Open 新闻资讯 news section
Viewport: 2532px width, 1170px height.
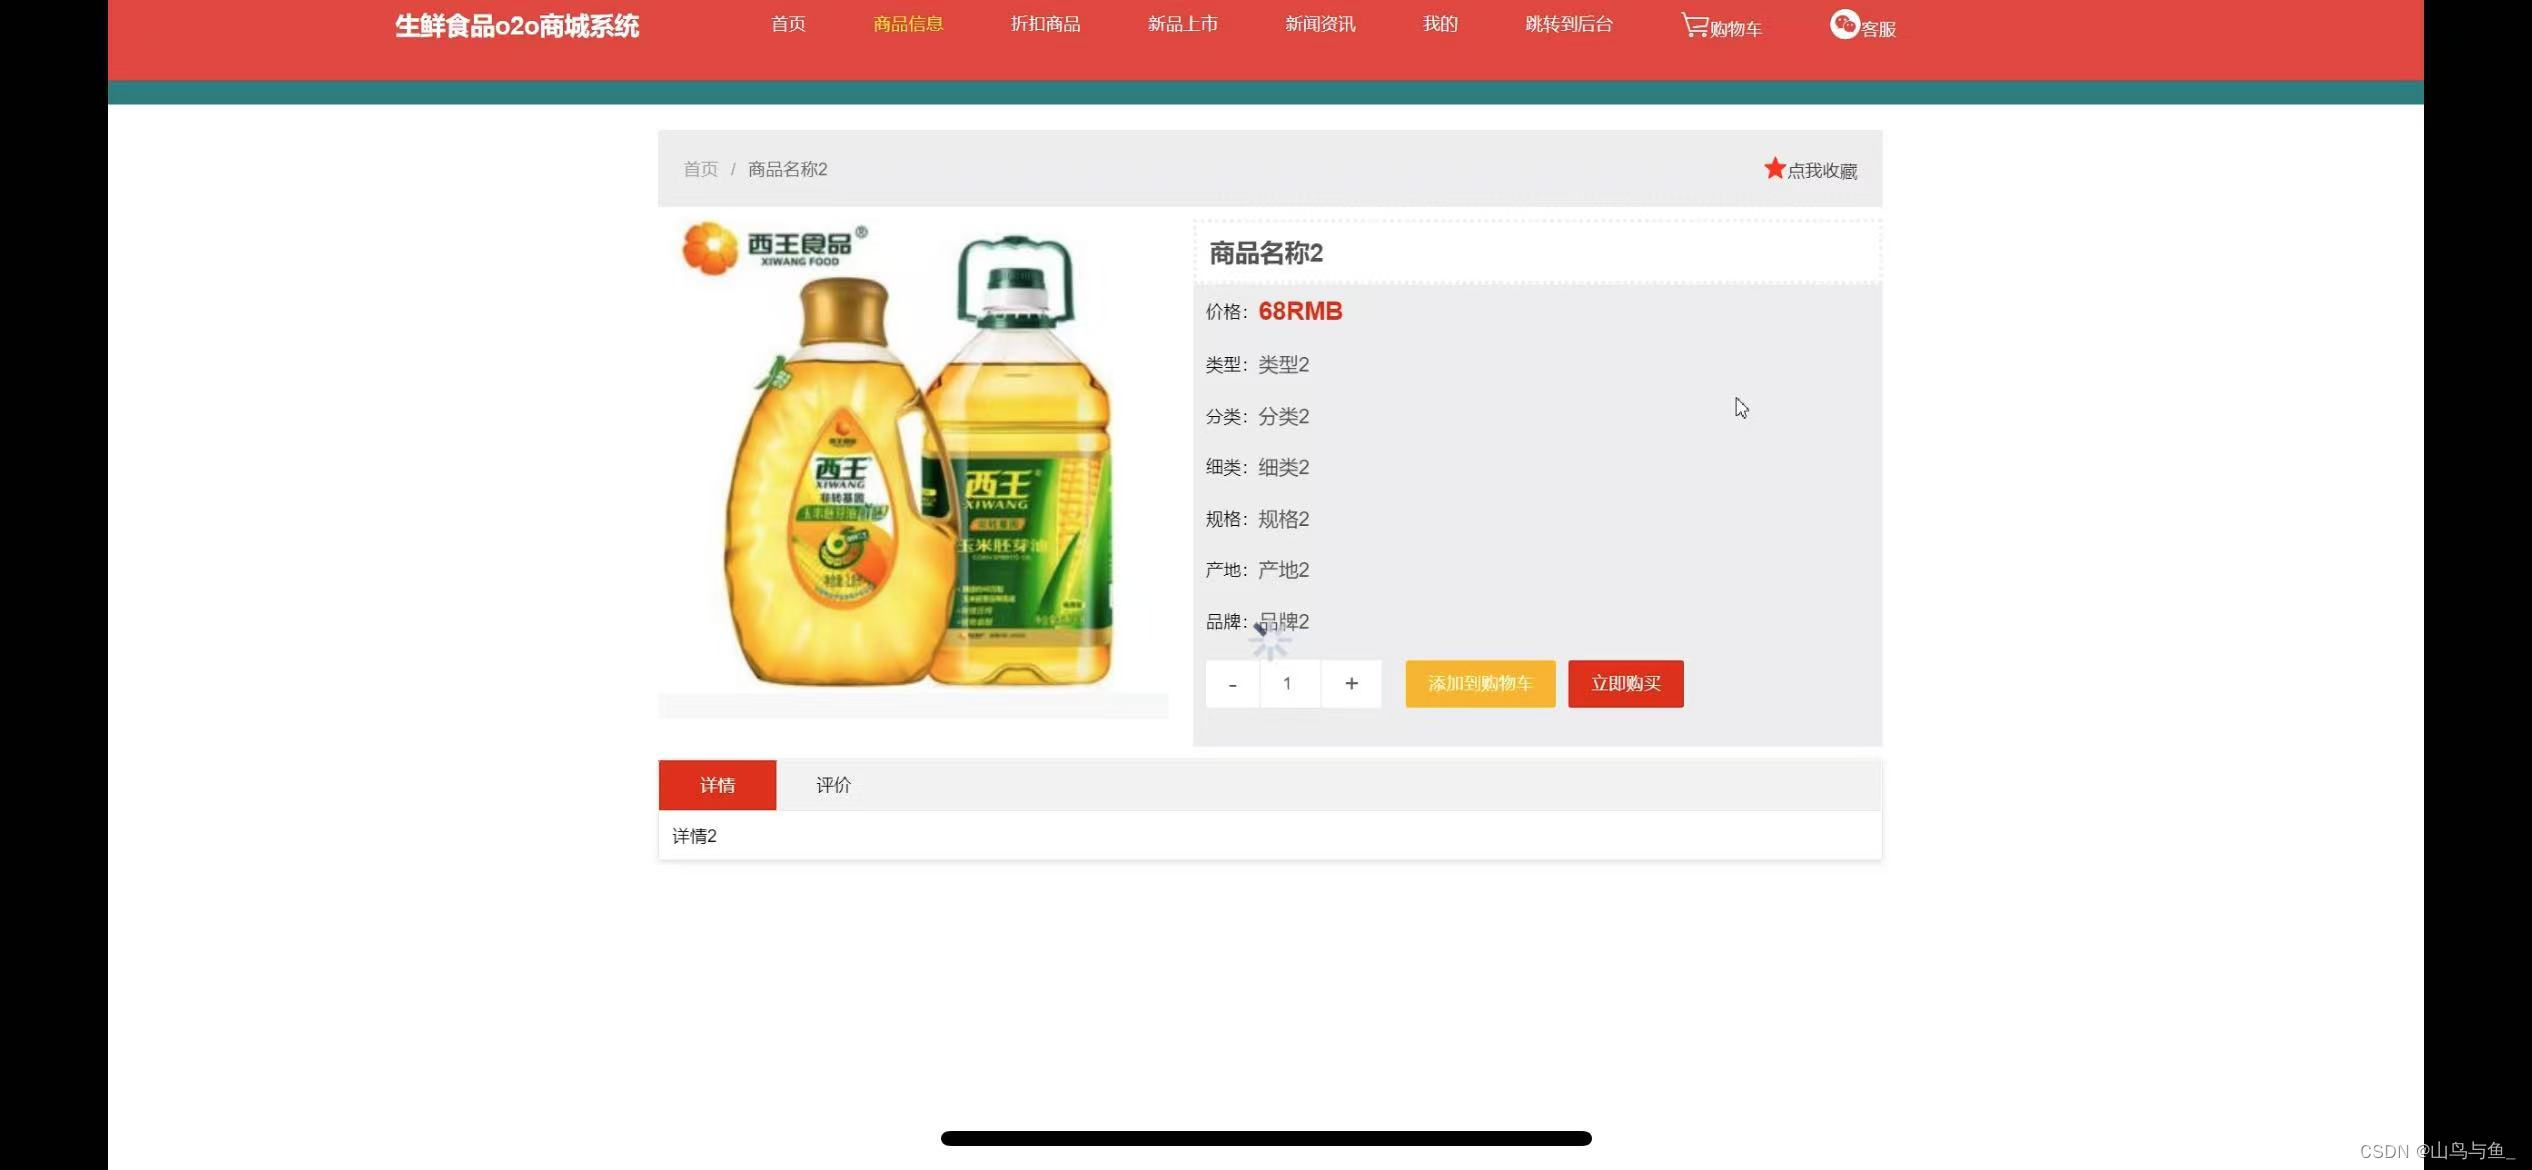tap(1319, 24)
